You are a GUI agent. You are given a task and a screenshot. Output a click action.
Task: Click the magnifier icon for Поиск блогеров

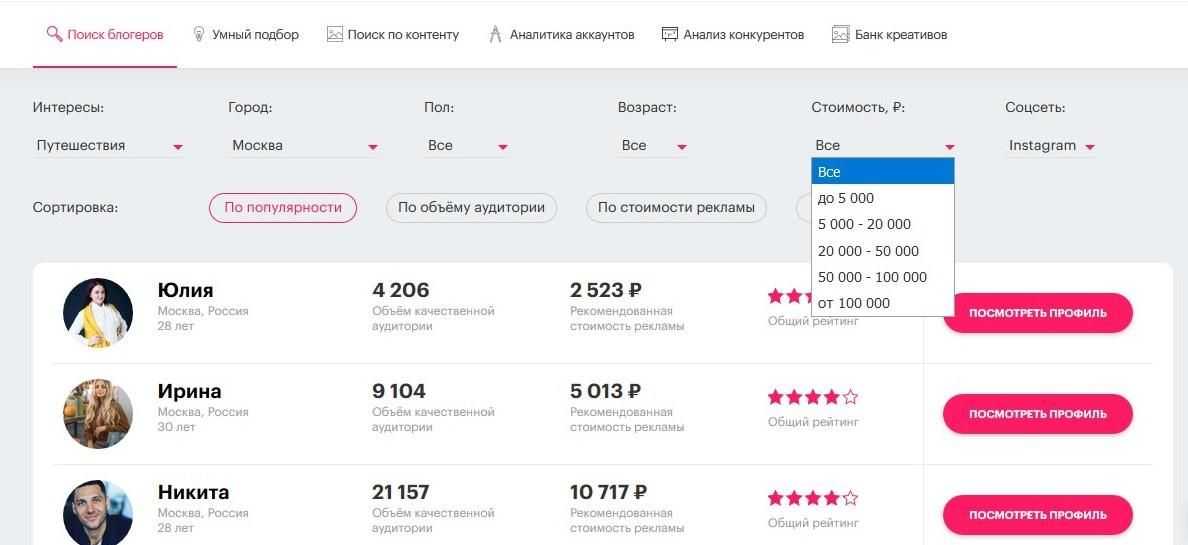pyautogui.click(x=54, y=34)
